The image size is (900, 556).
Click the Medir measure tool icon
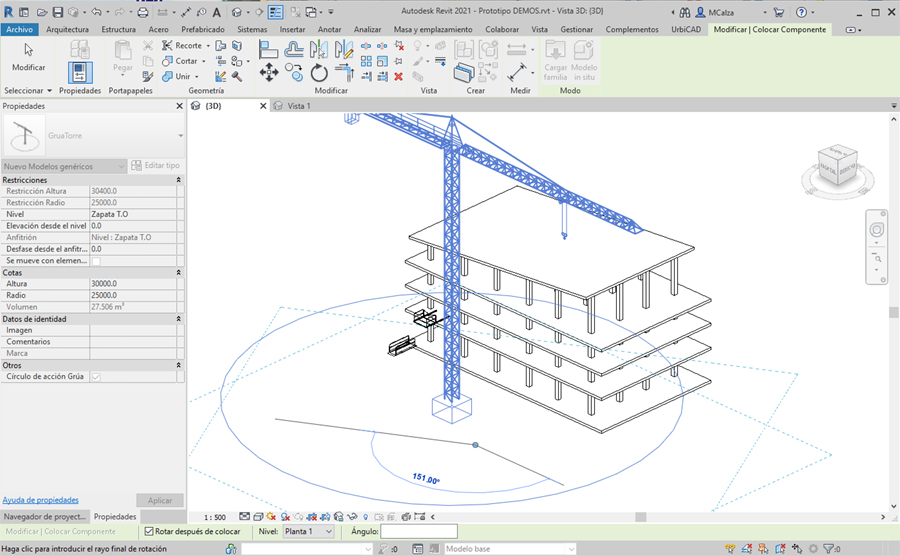(x=519, y=72)
